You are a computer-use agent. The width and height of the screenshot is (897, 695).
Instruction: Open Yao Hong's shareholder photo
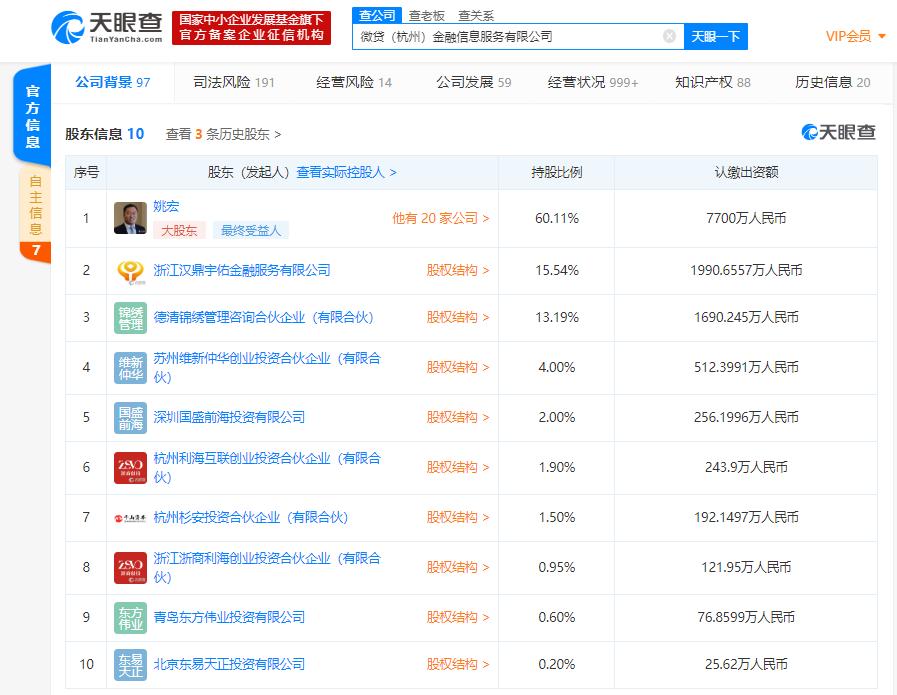[130, 218]
